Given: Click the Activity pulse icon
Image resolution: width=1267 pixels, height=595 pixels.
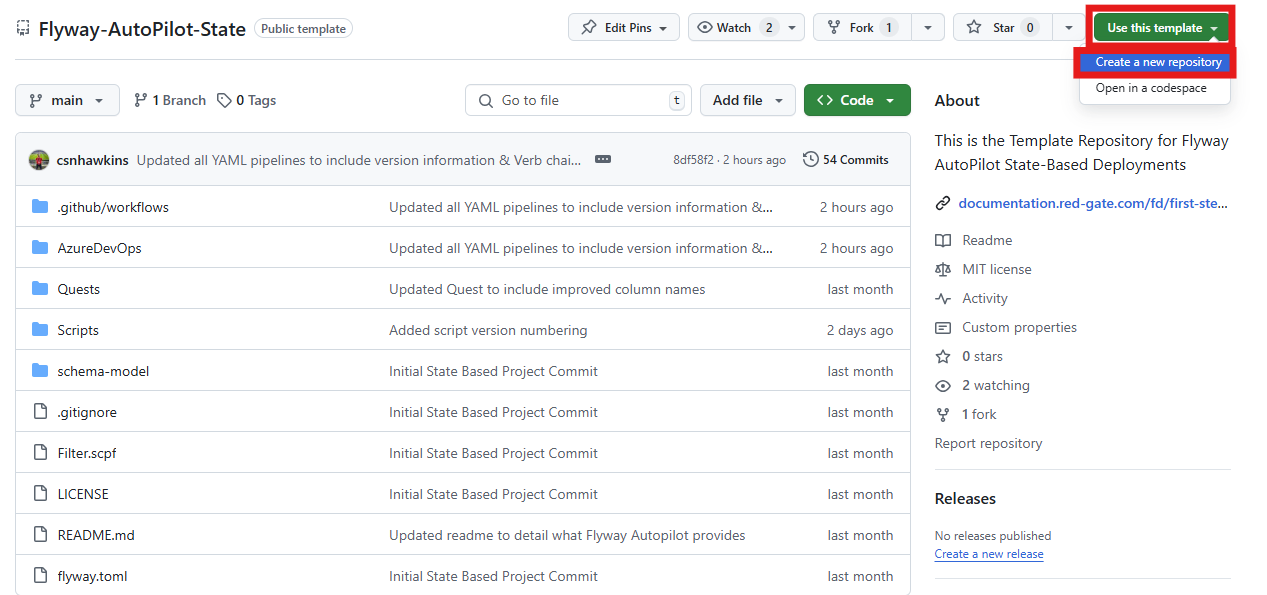Looking at the screenshot, I should tap(942, 298).
